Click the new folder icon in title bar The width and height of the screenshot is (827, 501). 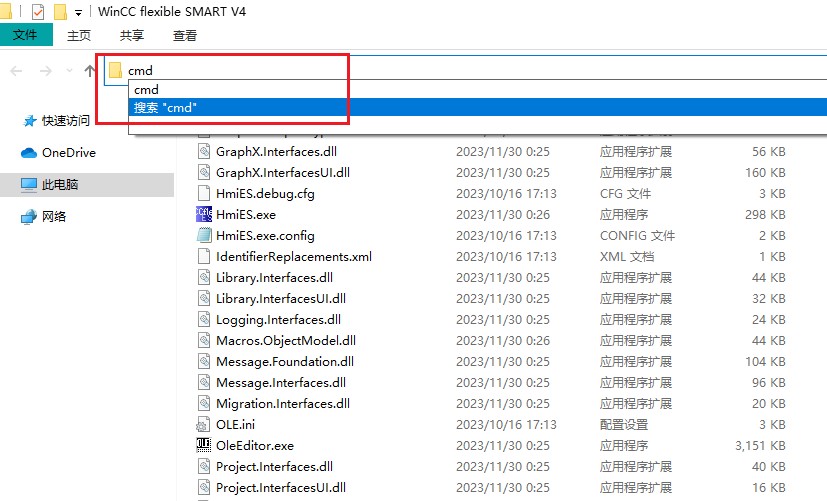coord(60,12)
